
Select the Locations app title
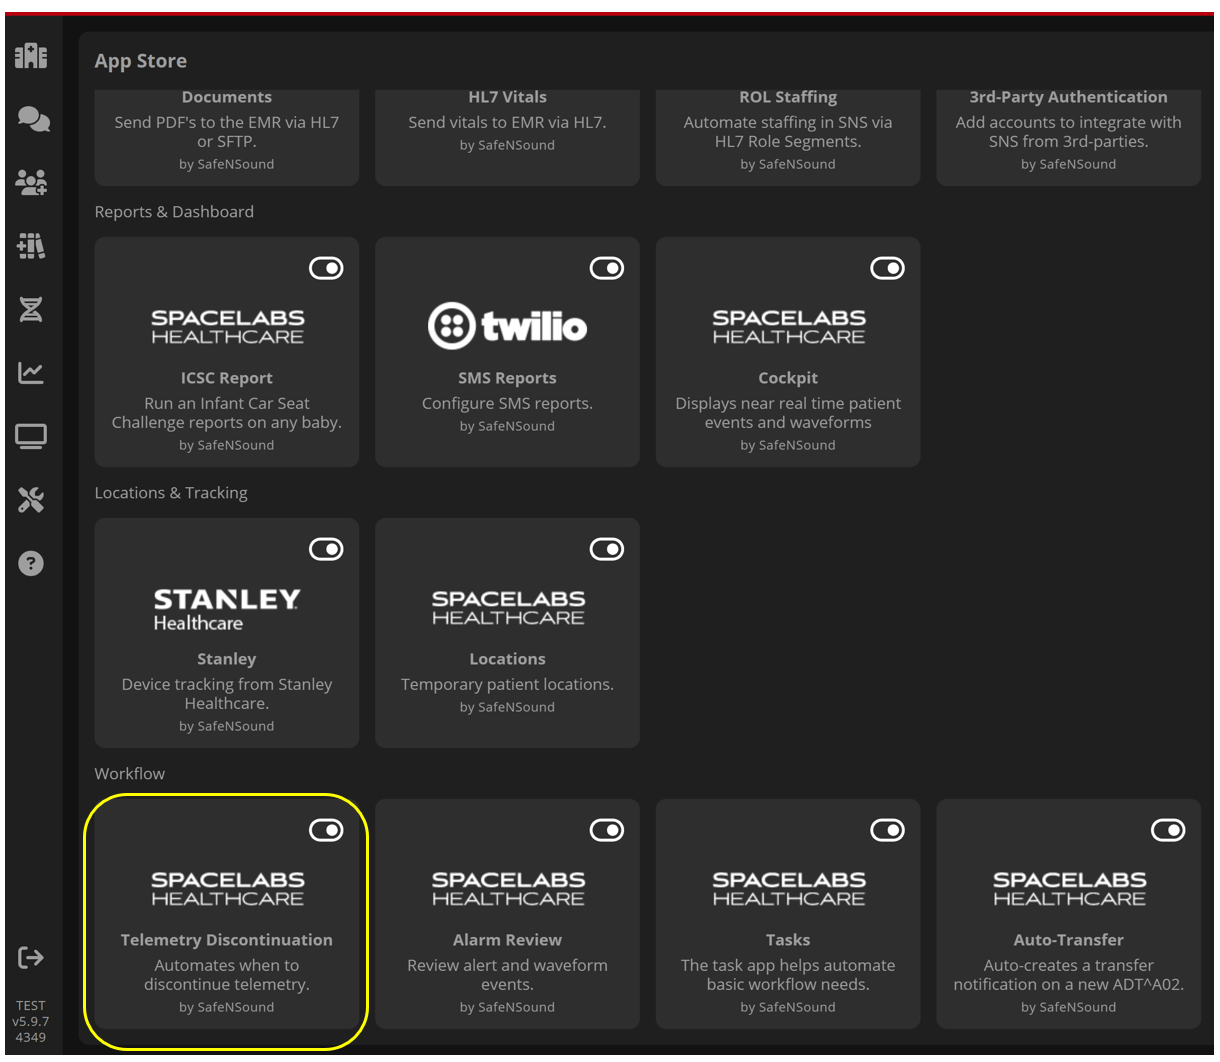tap(507, 659)
